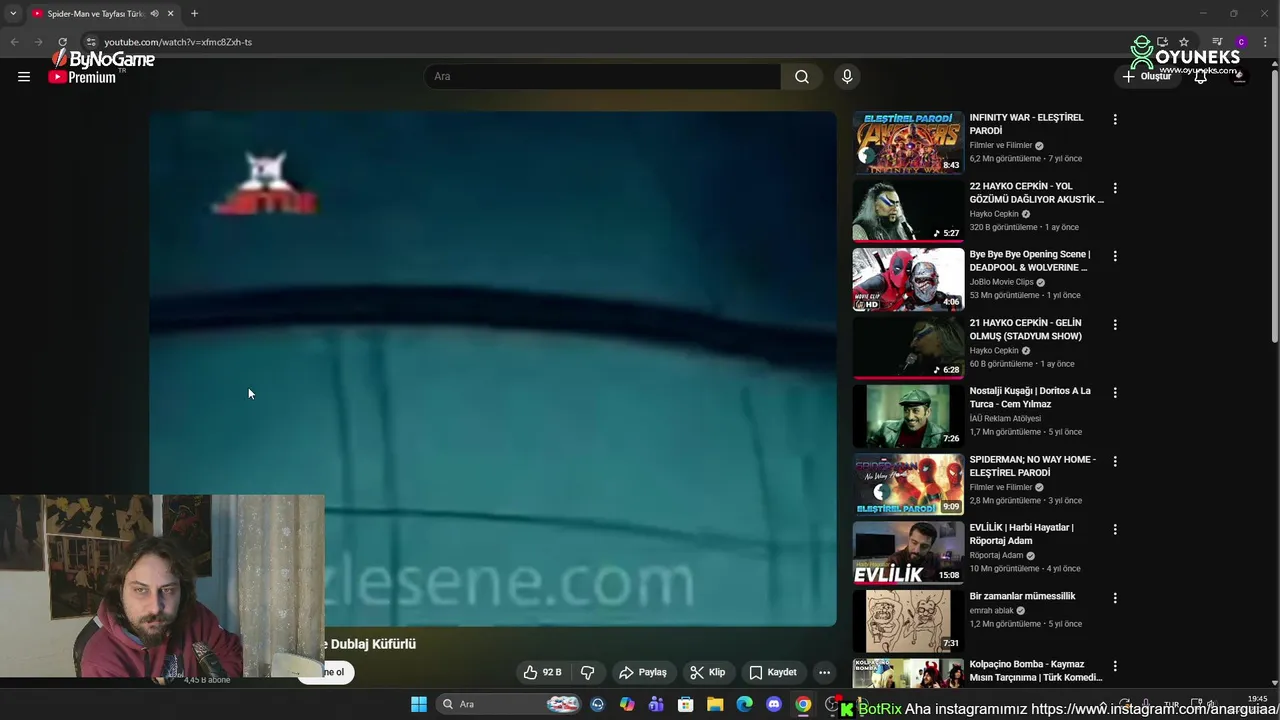Image resolution: width=1280 pixels, height=720 pixels.
Task: Open Bir zamanlar mümessillik video title
Action: point(1022,596)
